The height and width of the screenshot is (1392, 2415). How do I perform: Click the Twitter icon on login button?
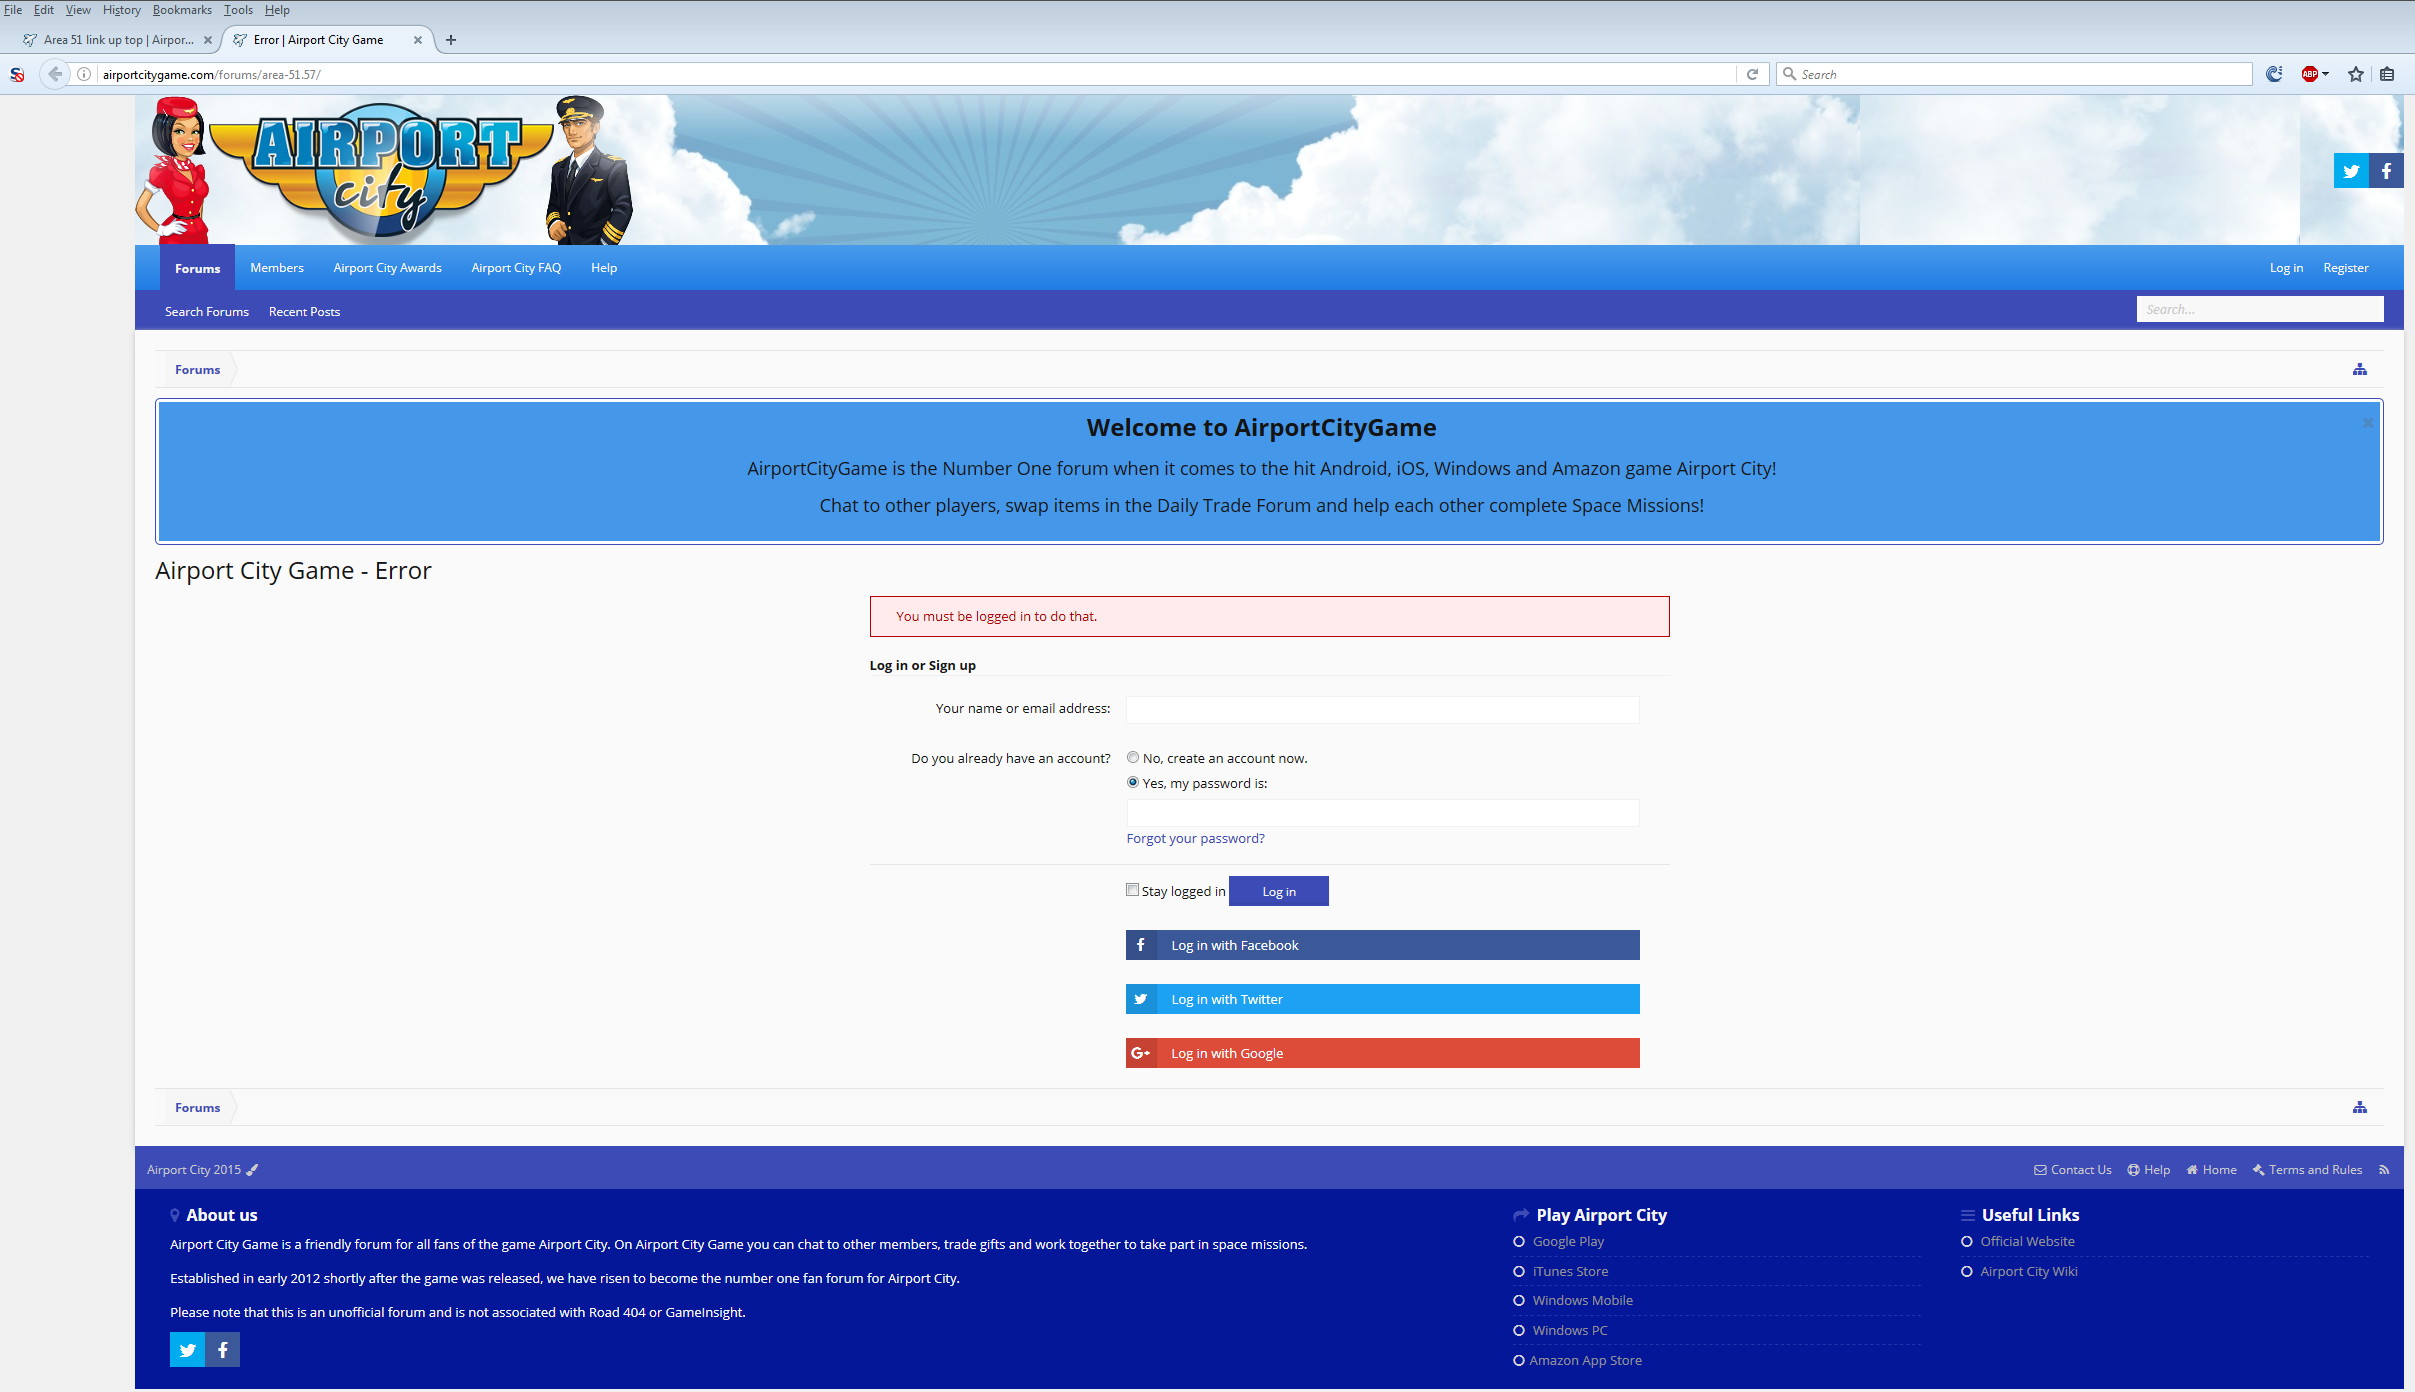pos(1141,999)
